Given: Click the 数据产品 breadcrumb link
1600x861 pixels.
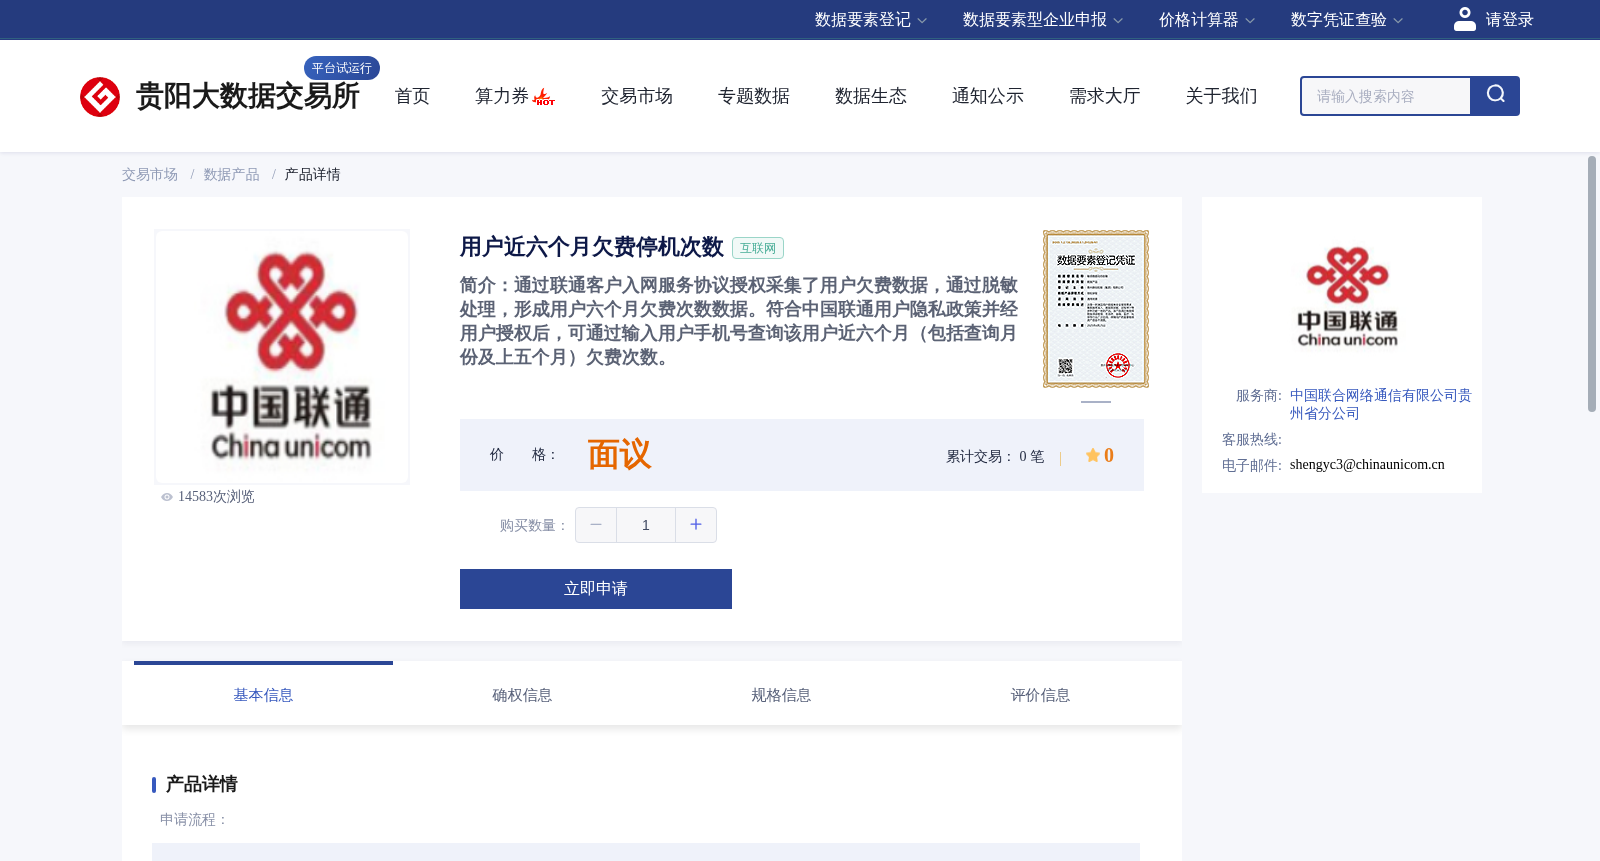Looking at the screenshot, I should pos(232,175).
